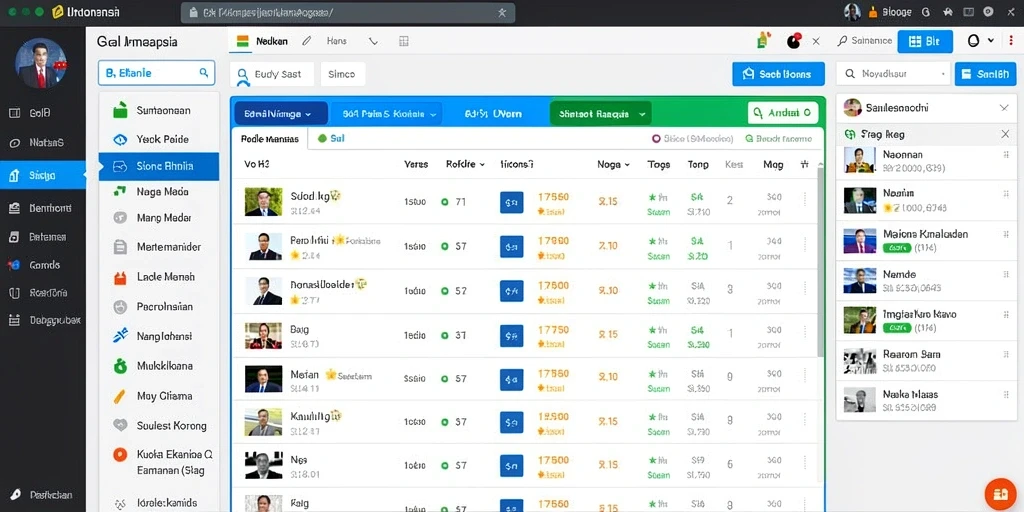Click the Andiat button in green header
1024x512 pixels.
(782, 113)
